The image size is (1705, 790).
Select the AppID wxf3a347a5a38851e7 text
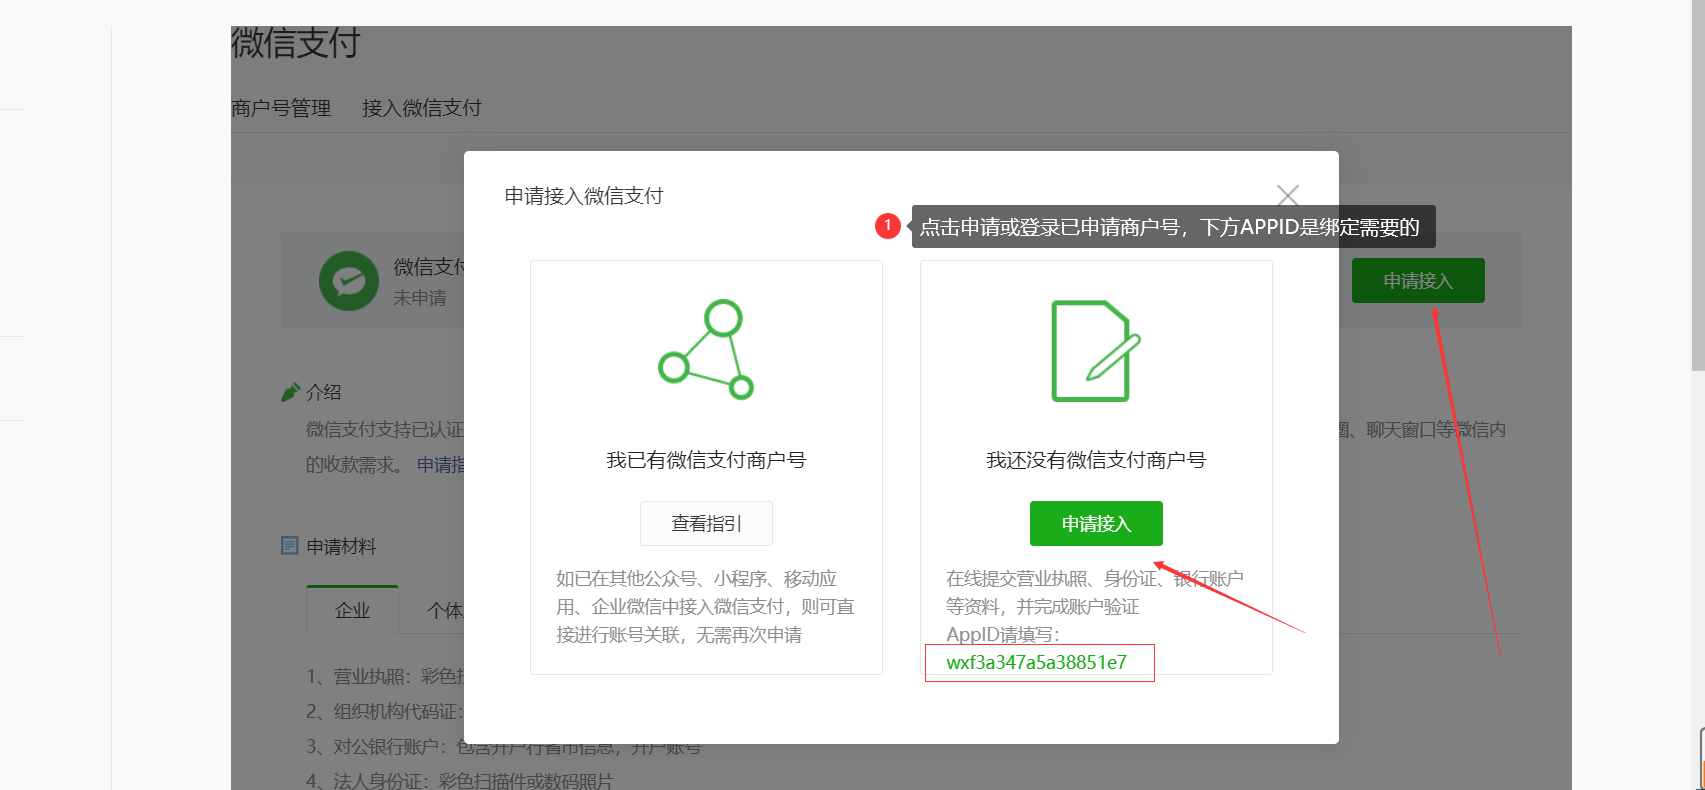coord(1036,663)
